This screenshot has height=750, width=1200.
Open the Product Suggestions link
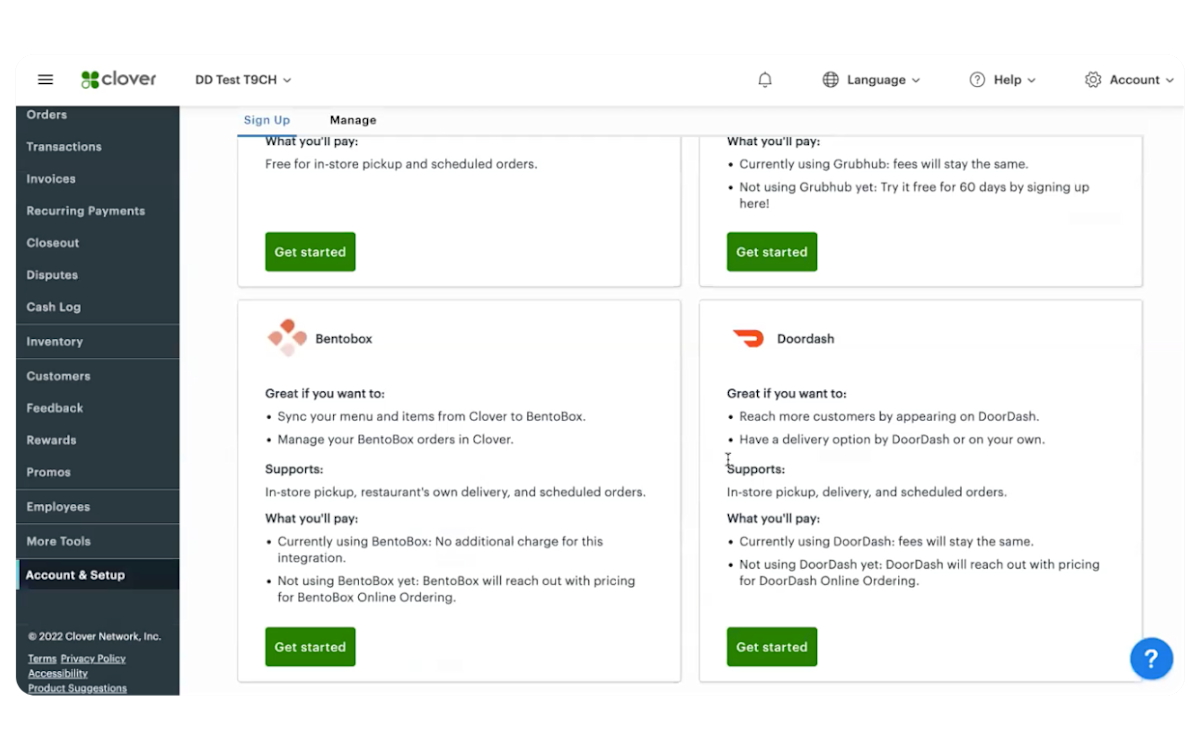(x=77, y=688)
